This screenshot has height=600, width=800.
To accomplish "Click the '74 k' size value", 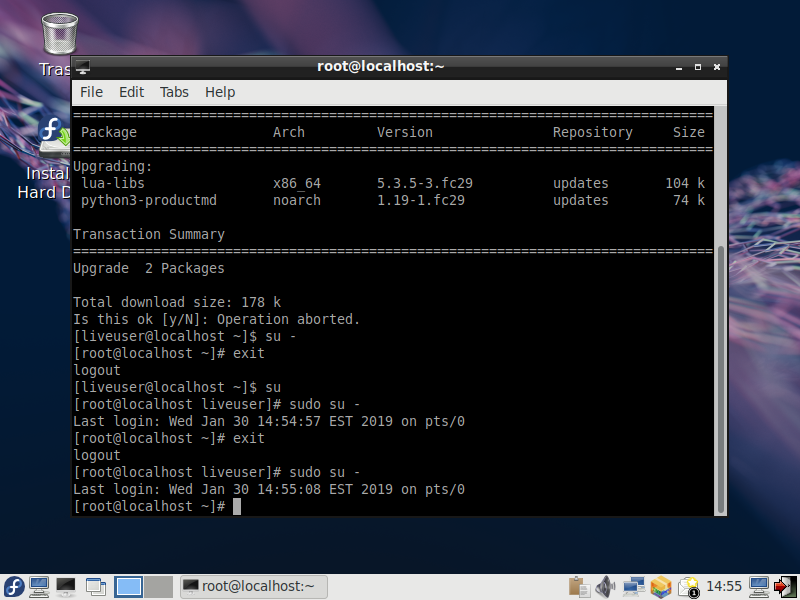I will pos(689,200).
